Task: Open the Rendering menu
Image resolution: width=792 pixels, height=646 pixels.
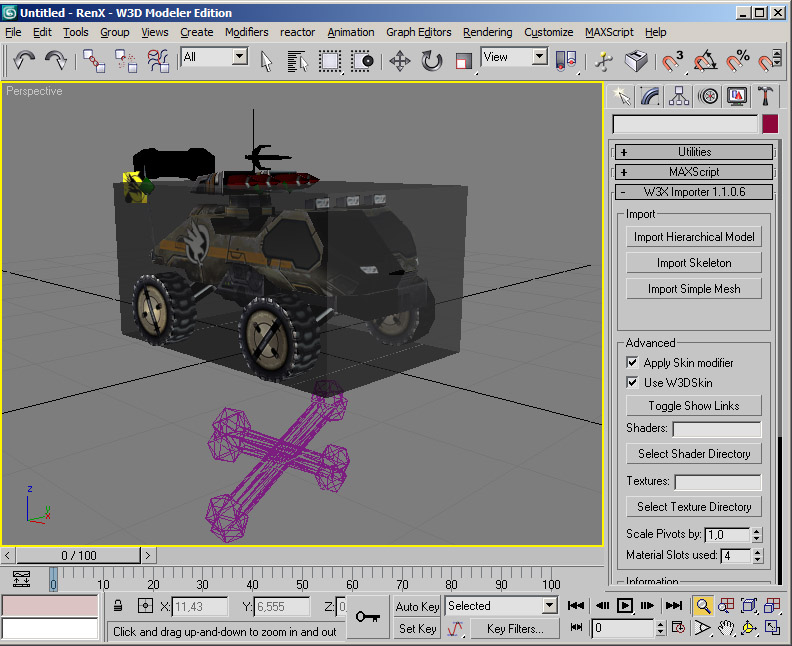Action: 487,32
